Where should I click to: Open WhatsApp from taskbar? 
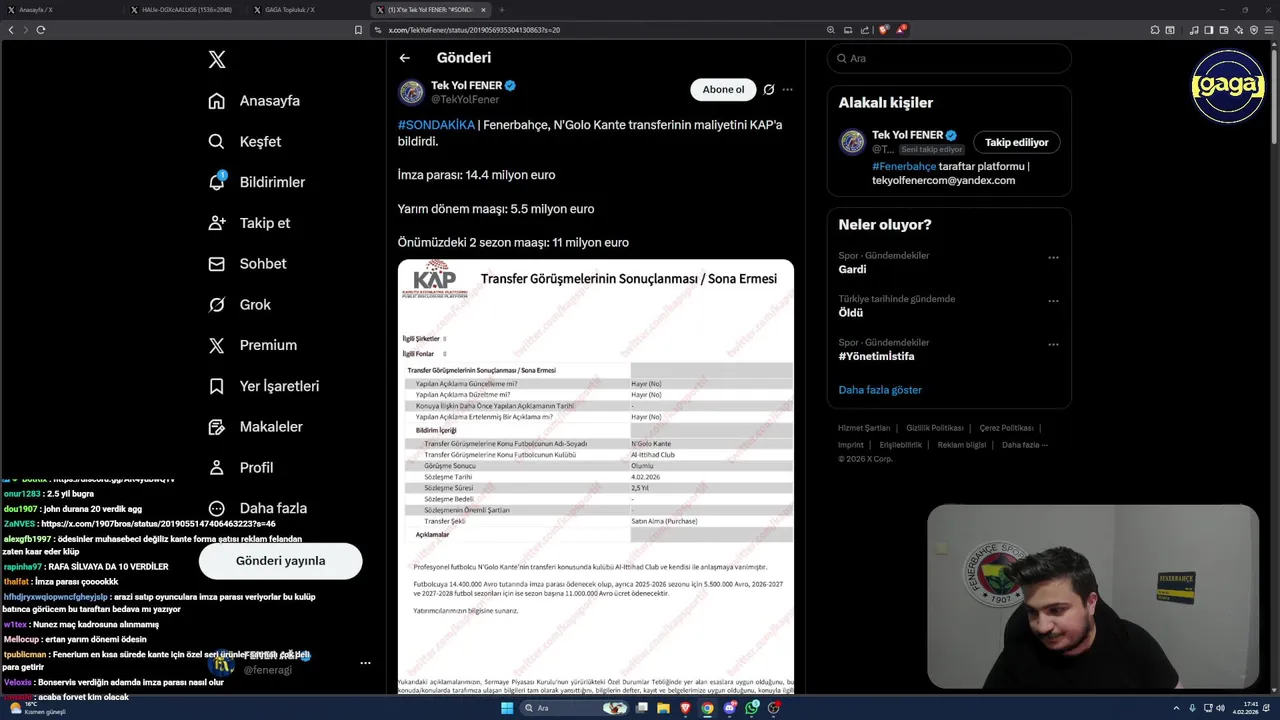click(x=752, y=708)
